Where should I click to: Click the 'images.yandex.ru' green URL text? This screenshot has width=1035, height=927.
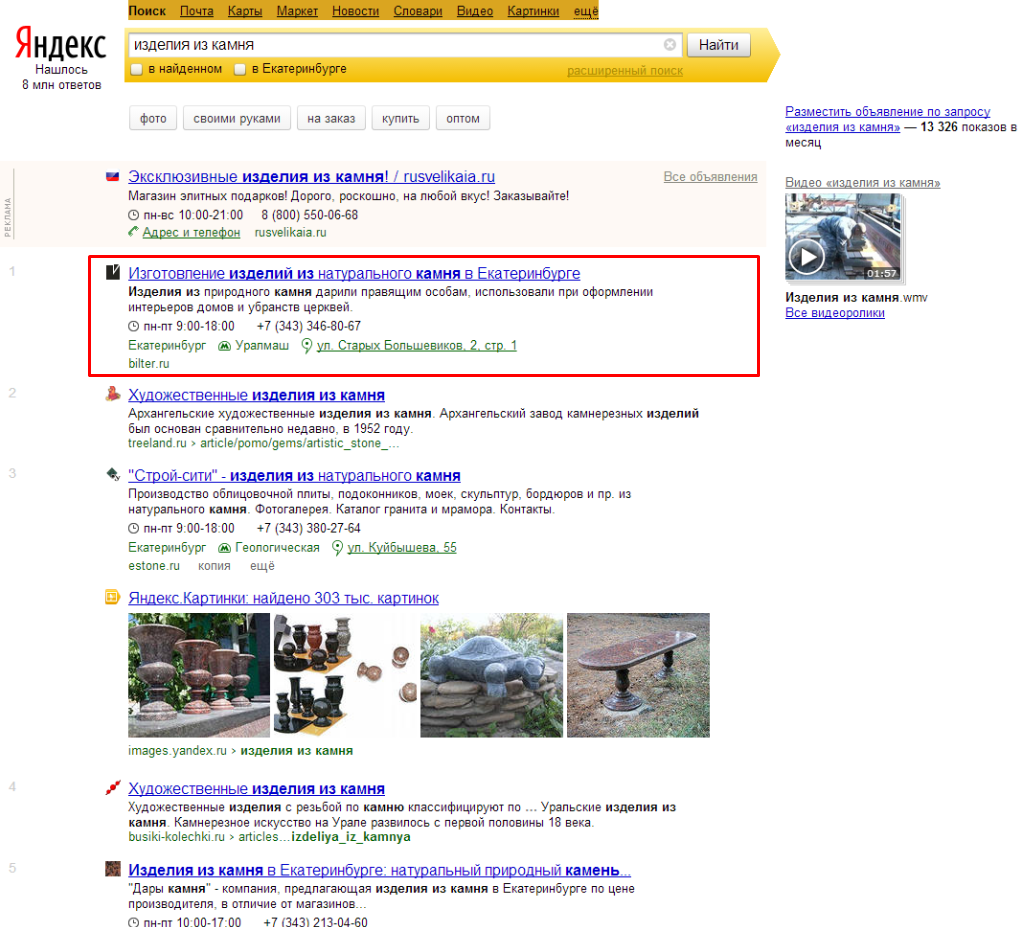click(178, 751)
